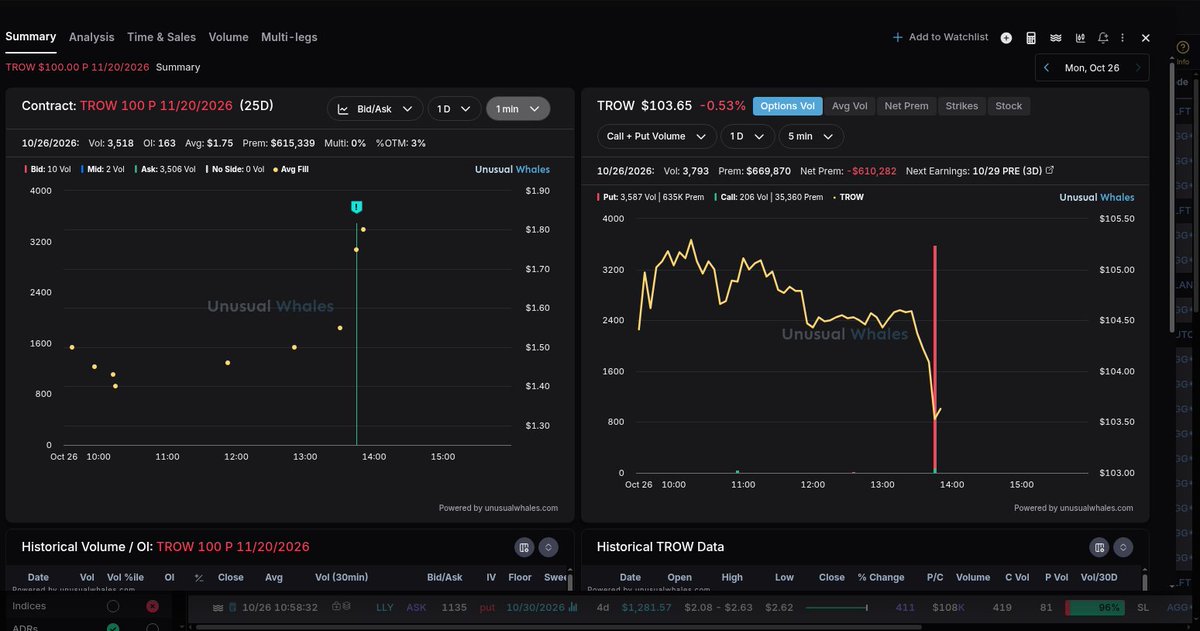Click expand arrows icon in Historical Volume / OI panel
The height and width of the screenshot is (631, 1200).
pos(548,547)
